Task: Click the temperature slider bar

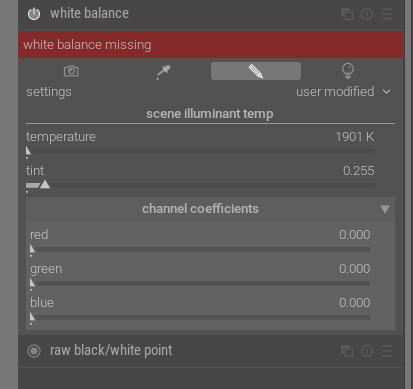Action: [x=200, y=152]
